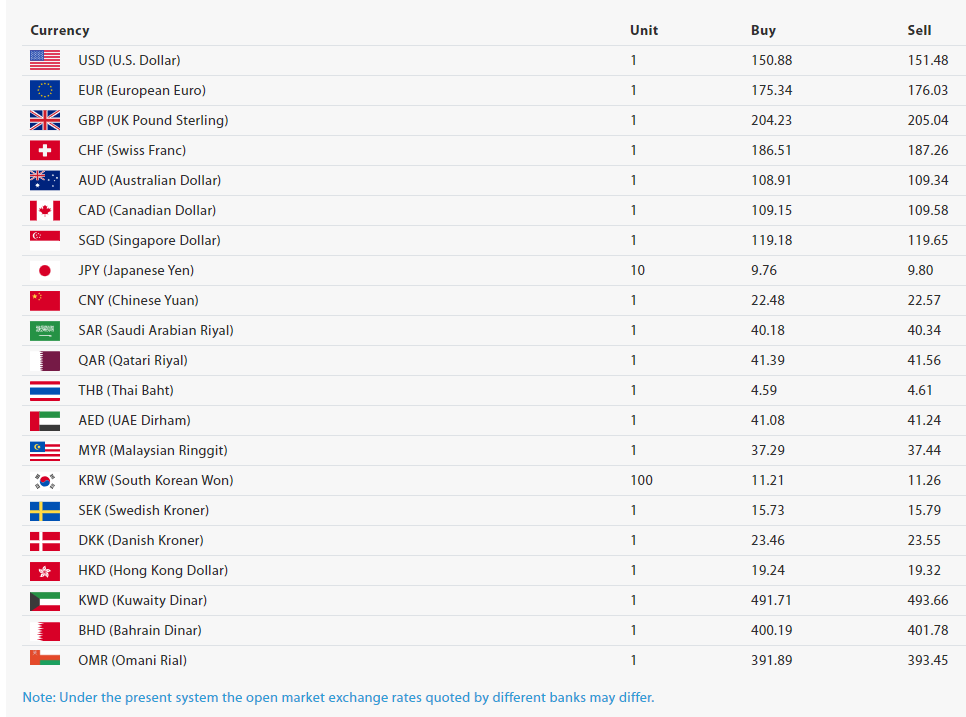966x717 pixels.
Task: Click the Swiss flag icon
Action: (x=45, y=150)
